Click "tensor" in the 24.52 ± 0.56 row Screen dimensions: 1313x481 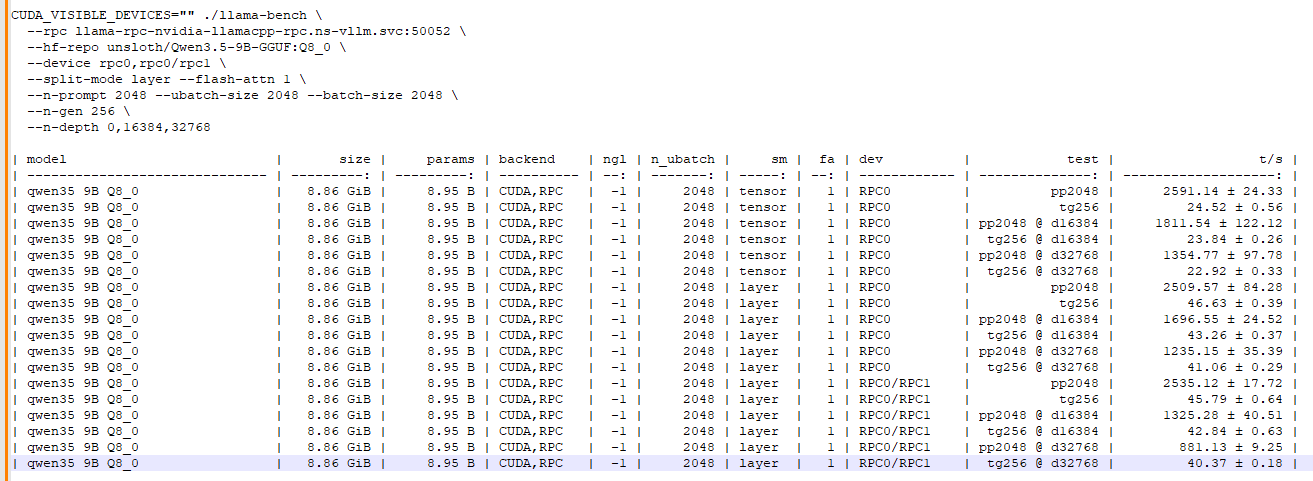[763, 207]
